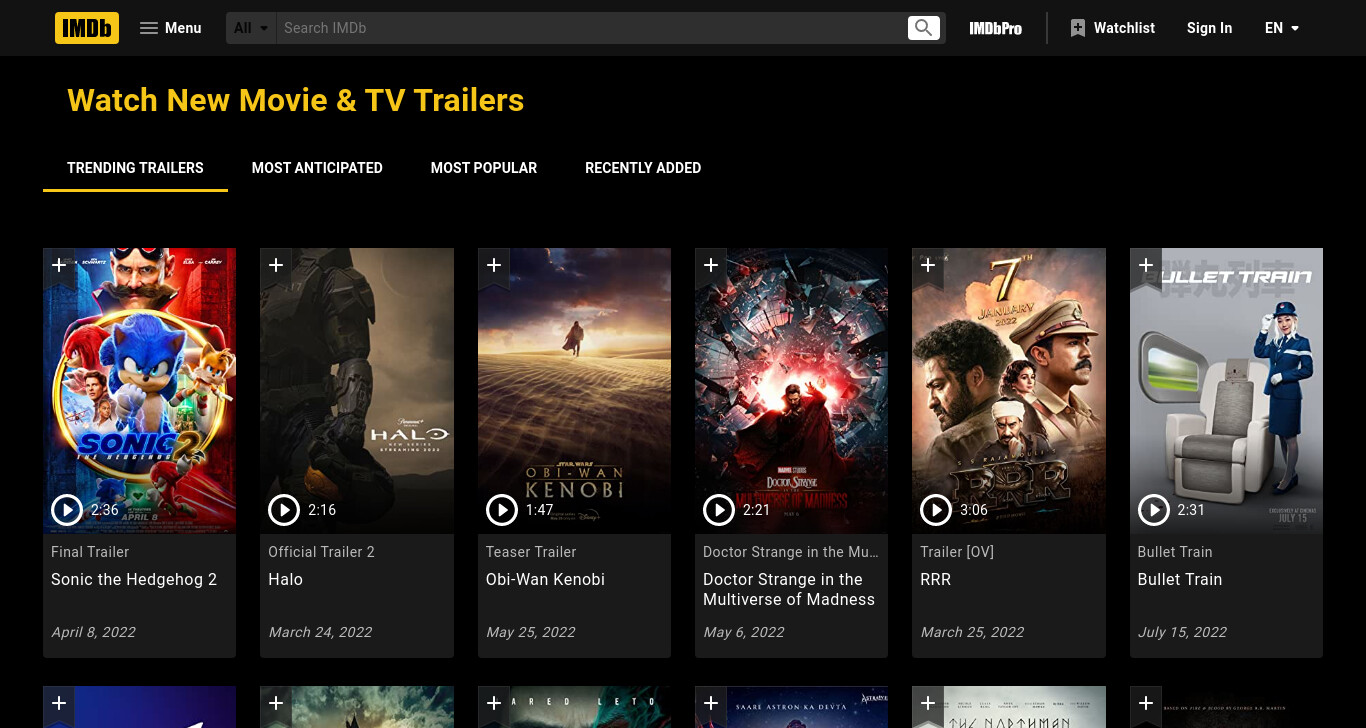Play the Obi-Wan Kenobi teaser trailer
The width and height of the screenshot is (1366, 728).
[502, 510]
